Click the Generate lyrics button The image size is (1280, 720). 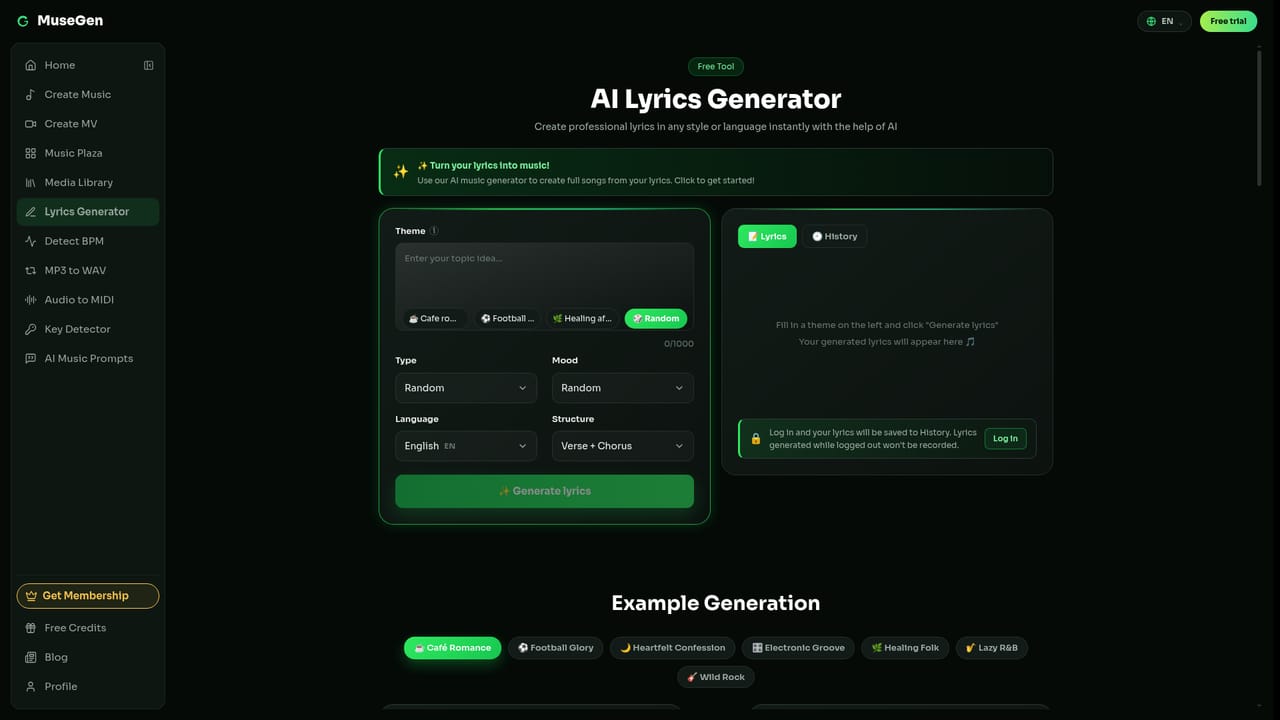(544, 491)
